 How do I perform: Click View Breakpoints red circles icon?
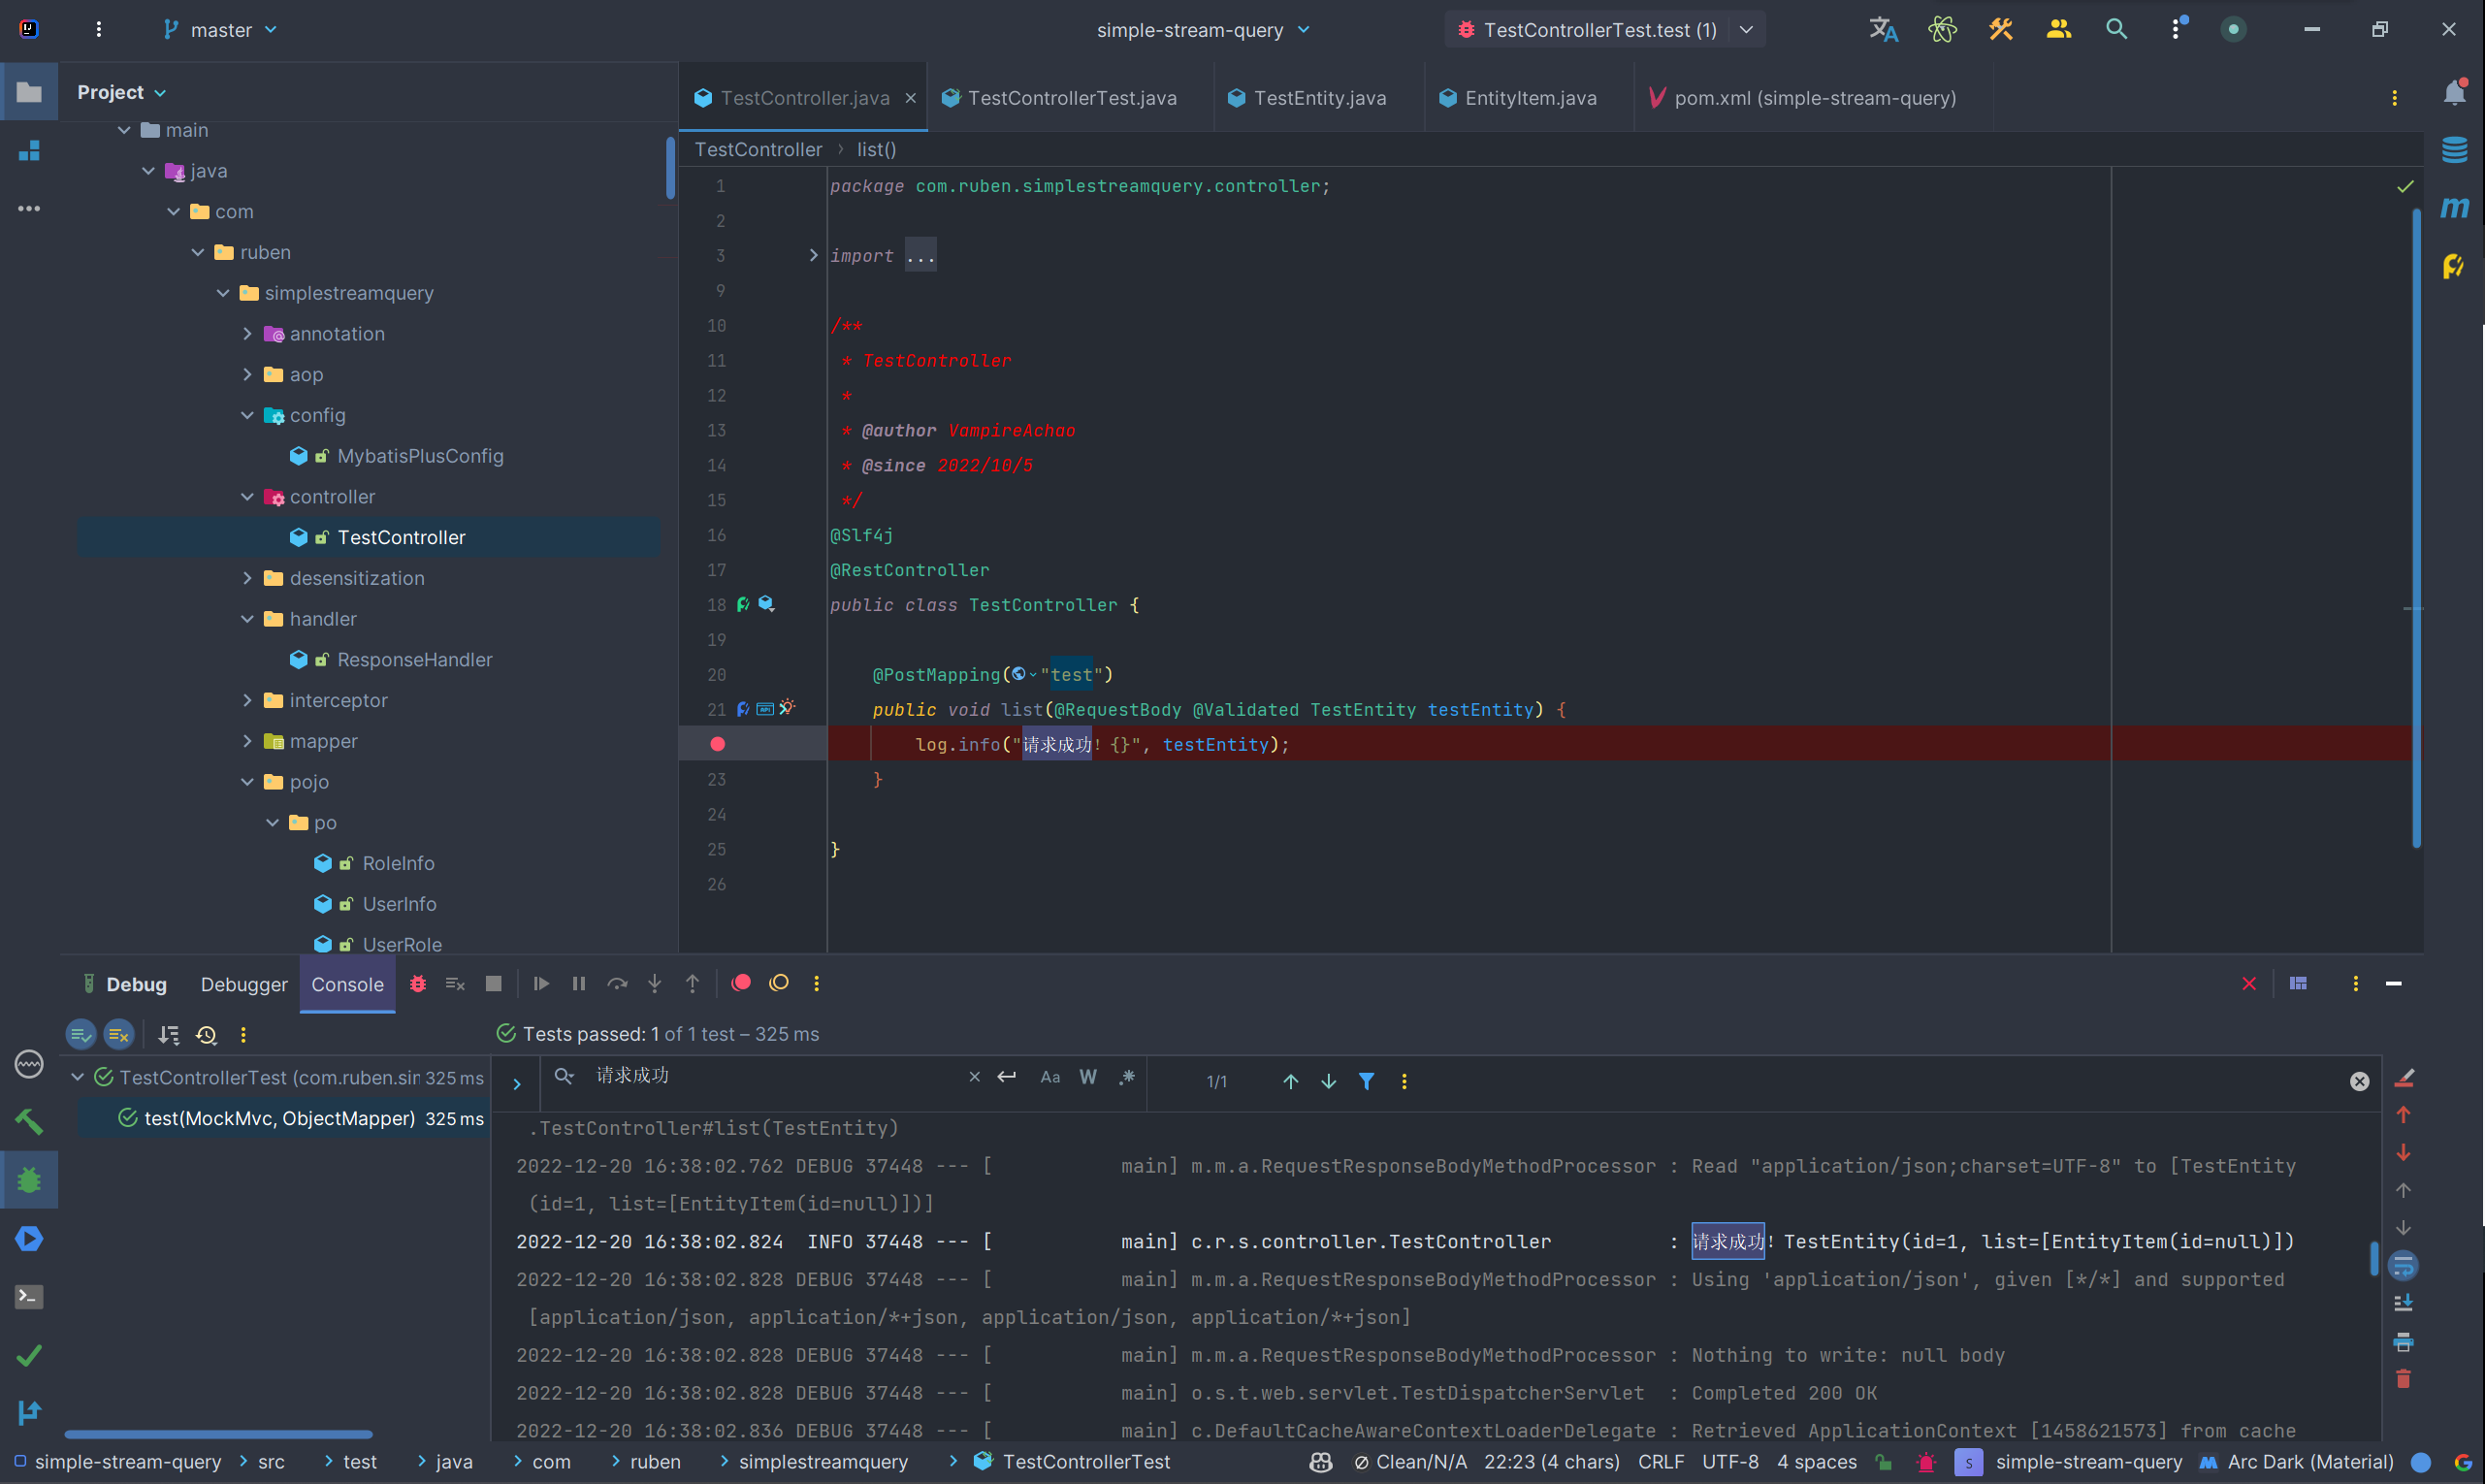tap(741, 984)
